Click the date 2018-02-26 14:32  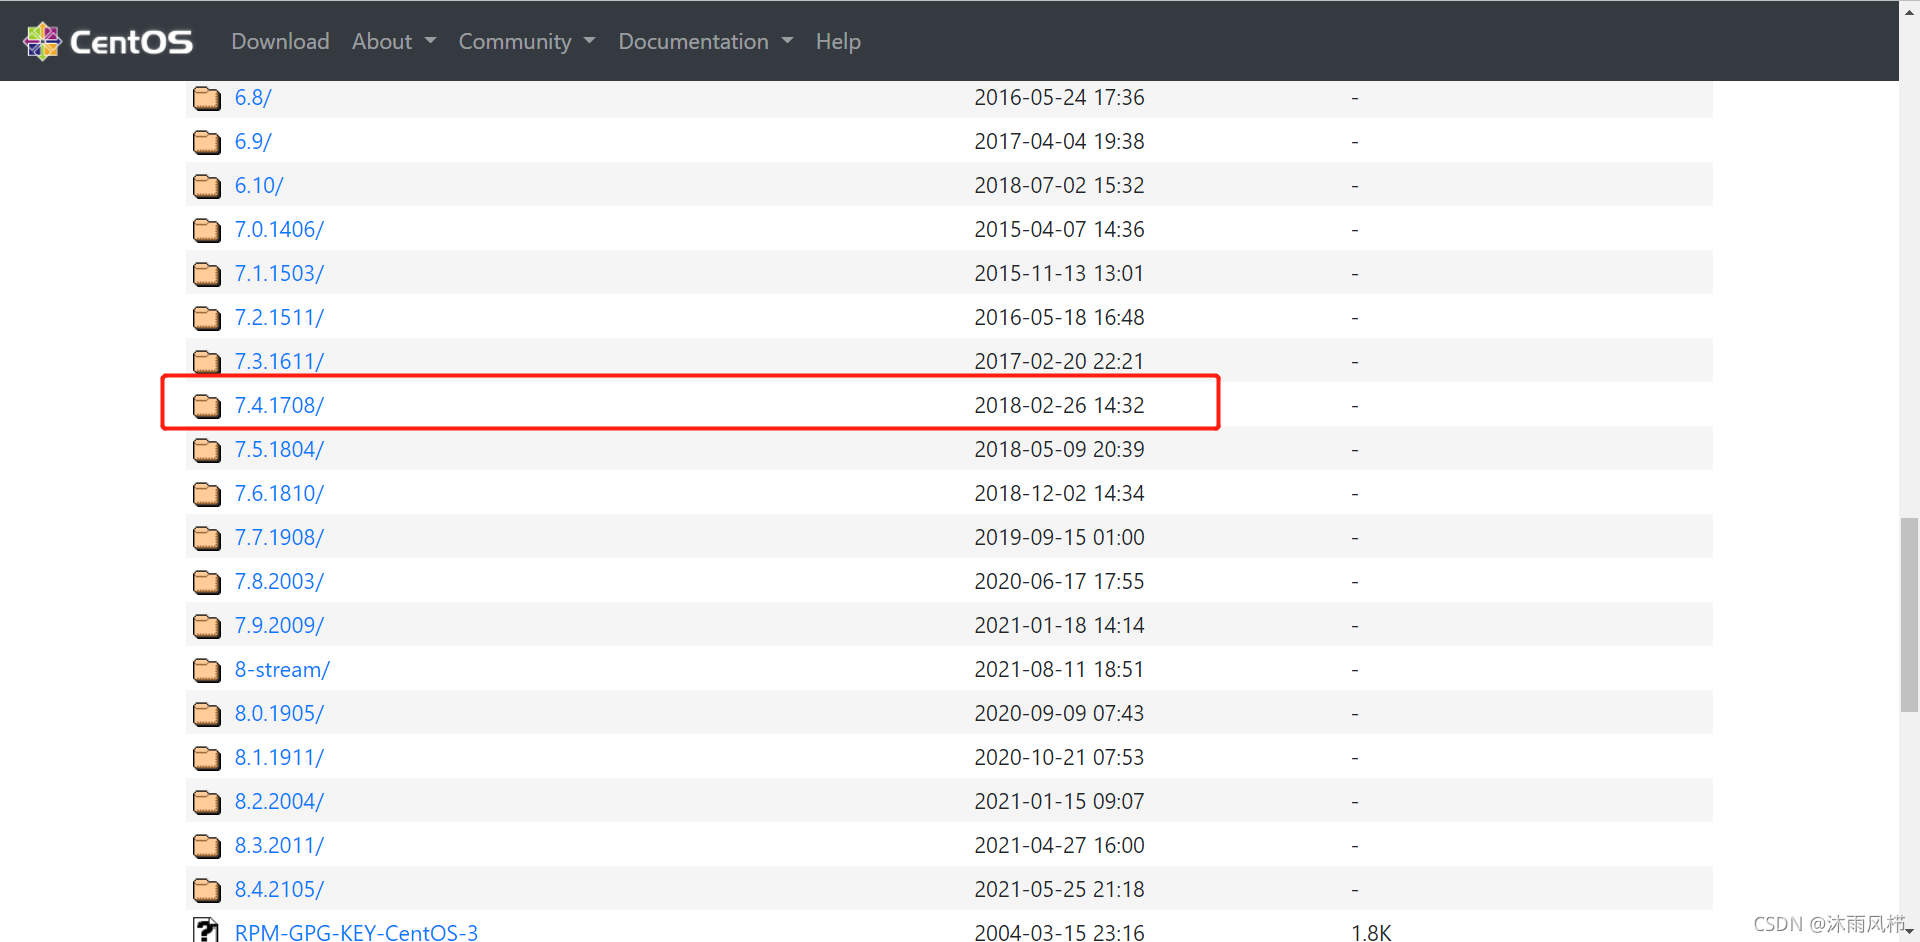click(x=1059, y=405)
